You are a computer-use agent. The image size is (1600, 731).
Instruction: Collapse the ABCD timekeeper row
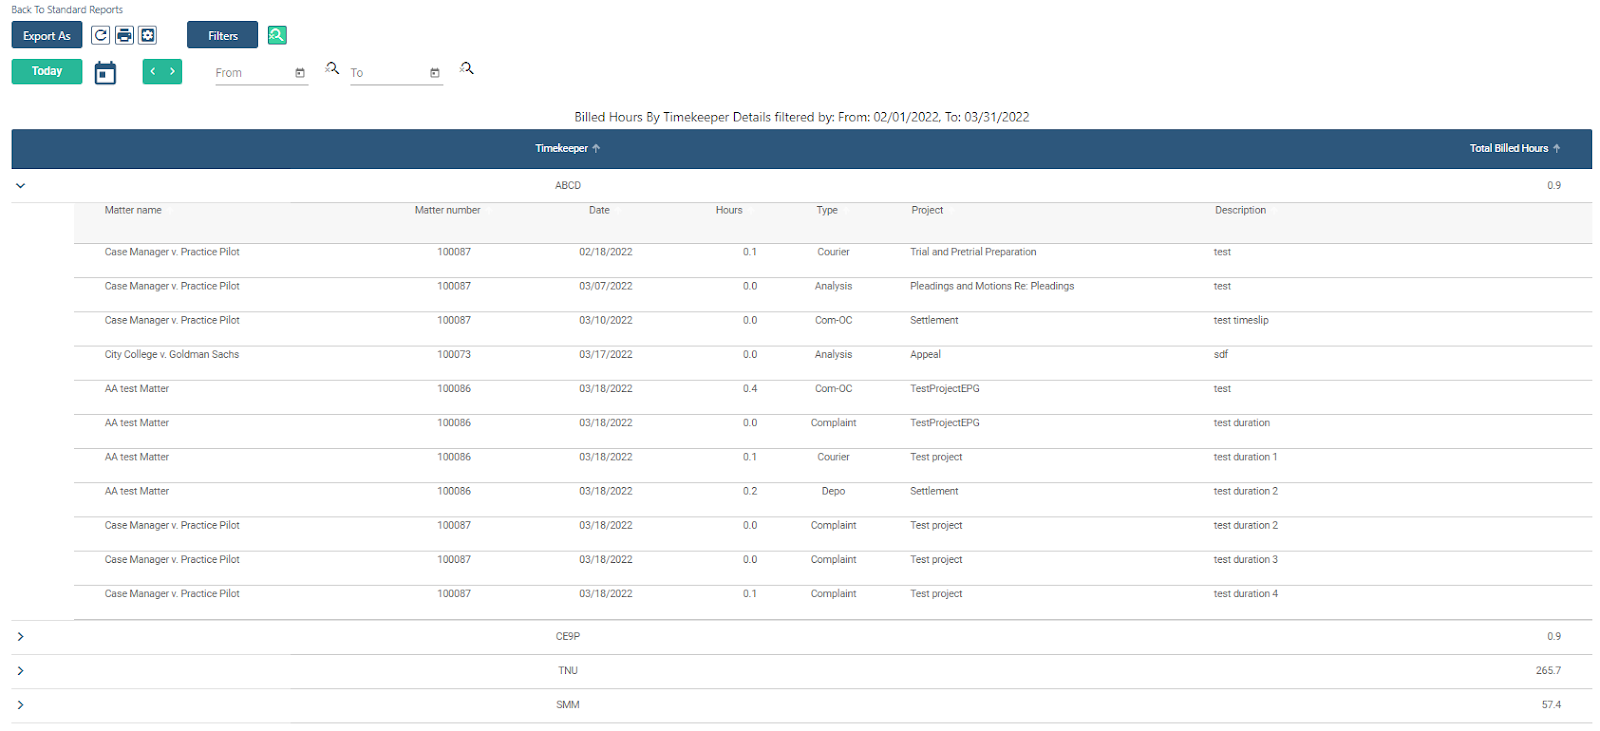[x=20, y=185]
